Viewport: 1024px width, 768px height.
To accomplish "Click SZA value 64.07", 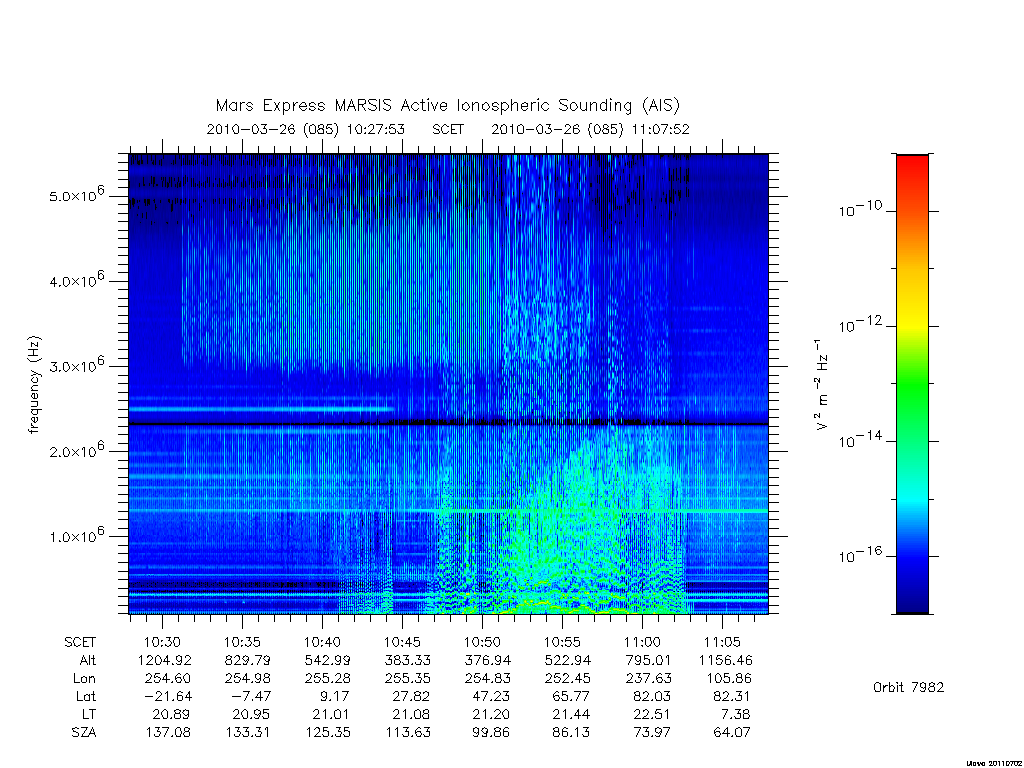I will (x=731, y=733).
